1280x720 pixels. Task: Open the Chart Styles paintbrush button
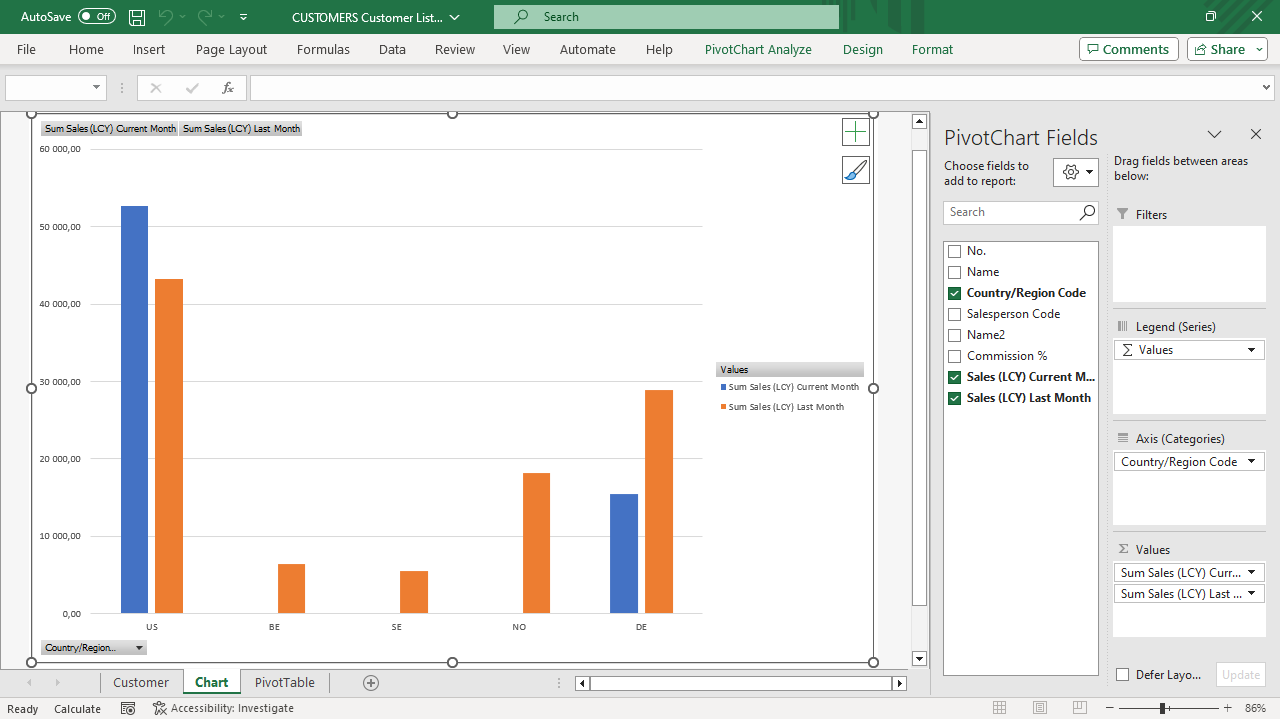[x=856, y=170]
